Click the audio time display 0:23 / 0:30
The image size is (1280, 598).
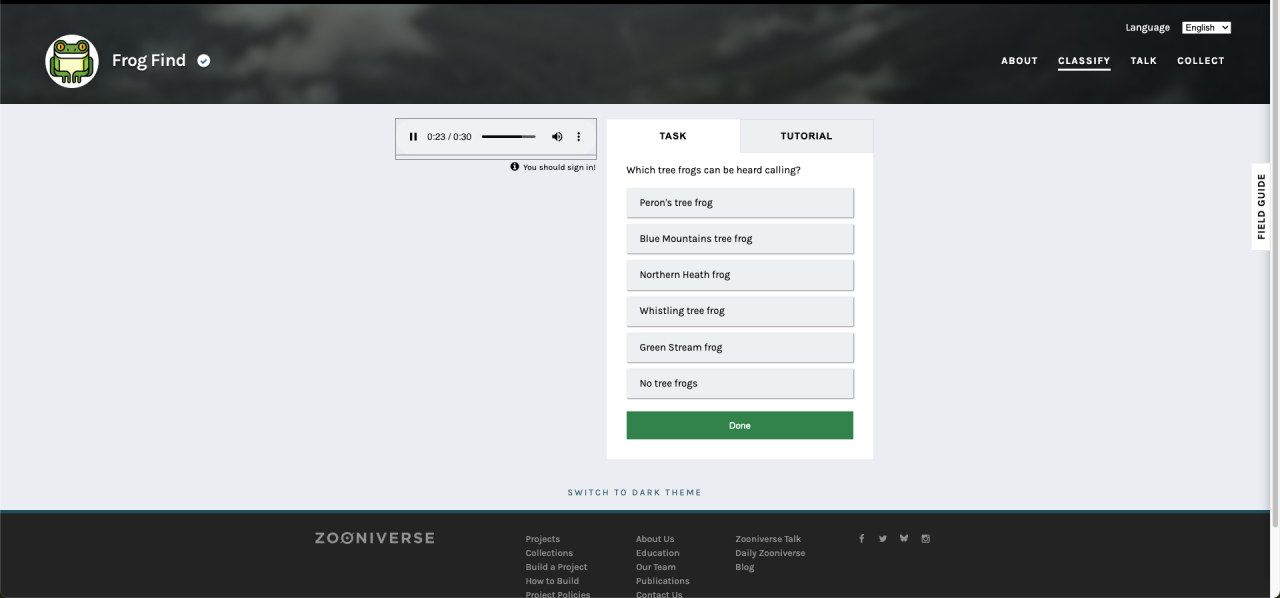coord(449,137)
